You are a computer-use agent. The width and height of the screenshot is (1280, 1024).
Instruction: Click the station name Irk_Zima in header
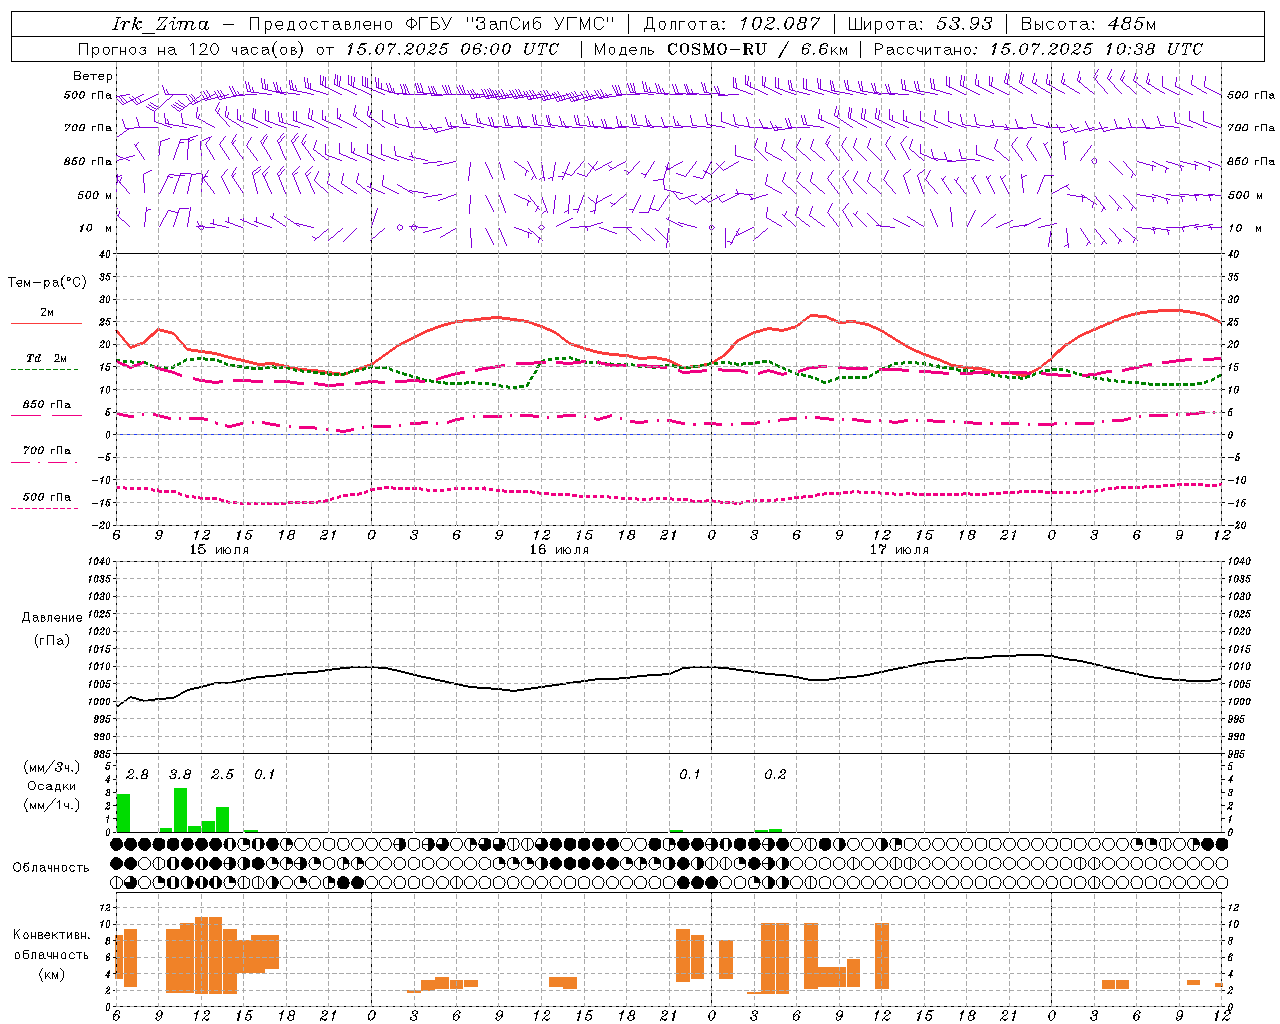point(160,24)
